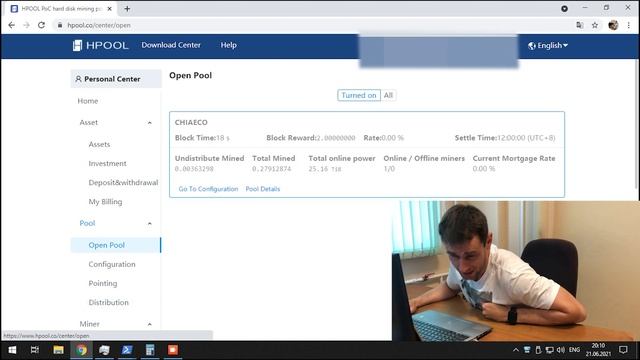Viewport: 640px width, 360px height.
Task: Select the Turned on filter
Action: [359, 95]
